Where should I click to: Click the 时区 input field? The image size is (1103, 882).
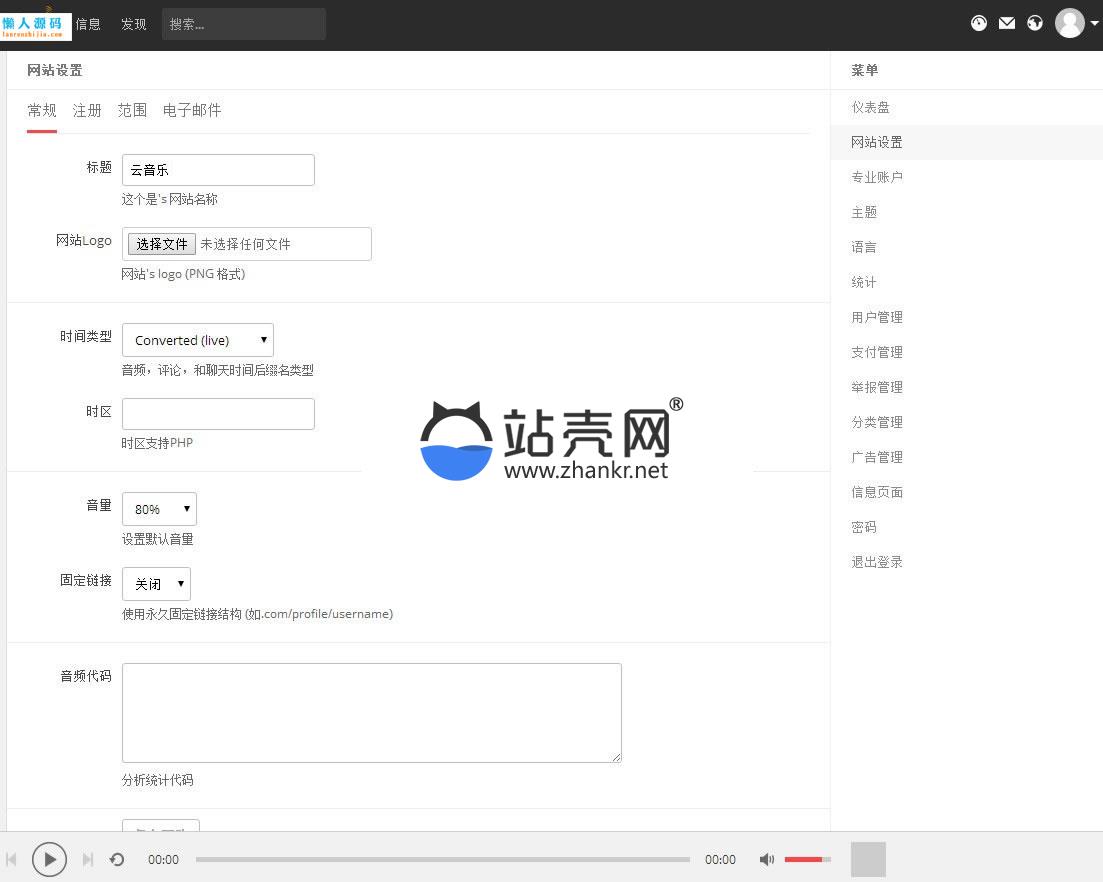coord(218,414)
